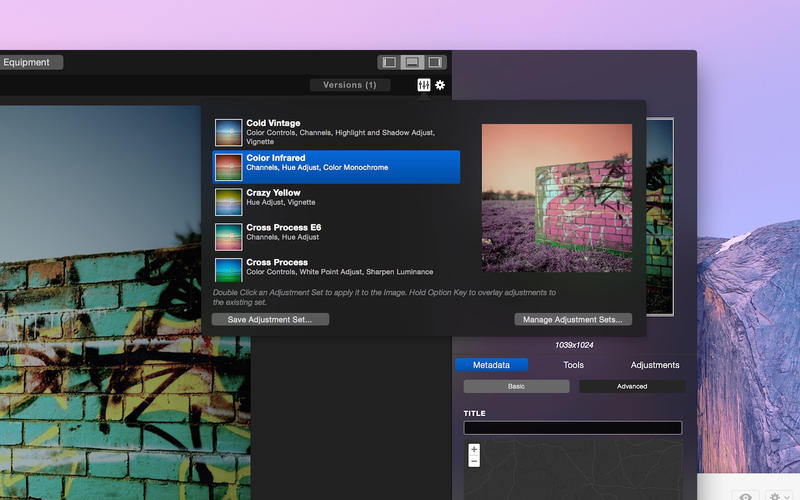Zoom out on the map
Image resolution: width=800 pixels, height=500 pixels.
click(474, 461)
